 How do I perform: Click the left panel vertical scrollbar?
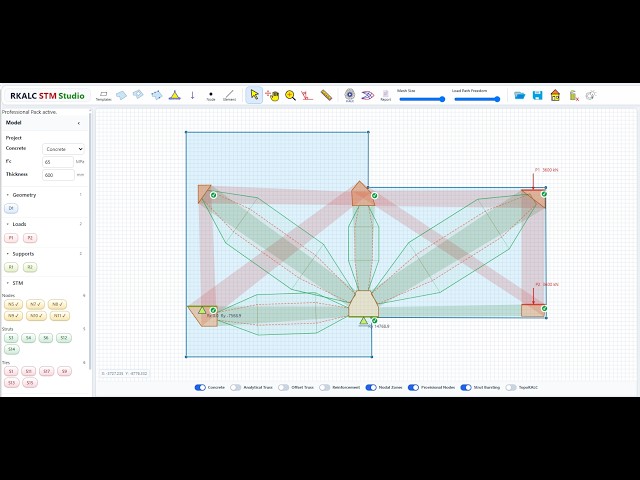[89, 241]
